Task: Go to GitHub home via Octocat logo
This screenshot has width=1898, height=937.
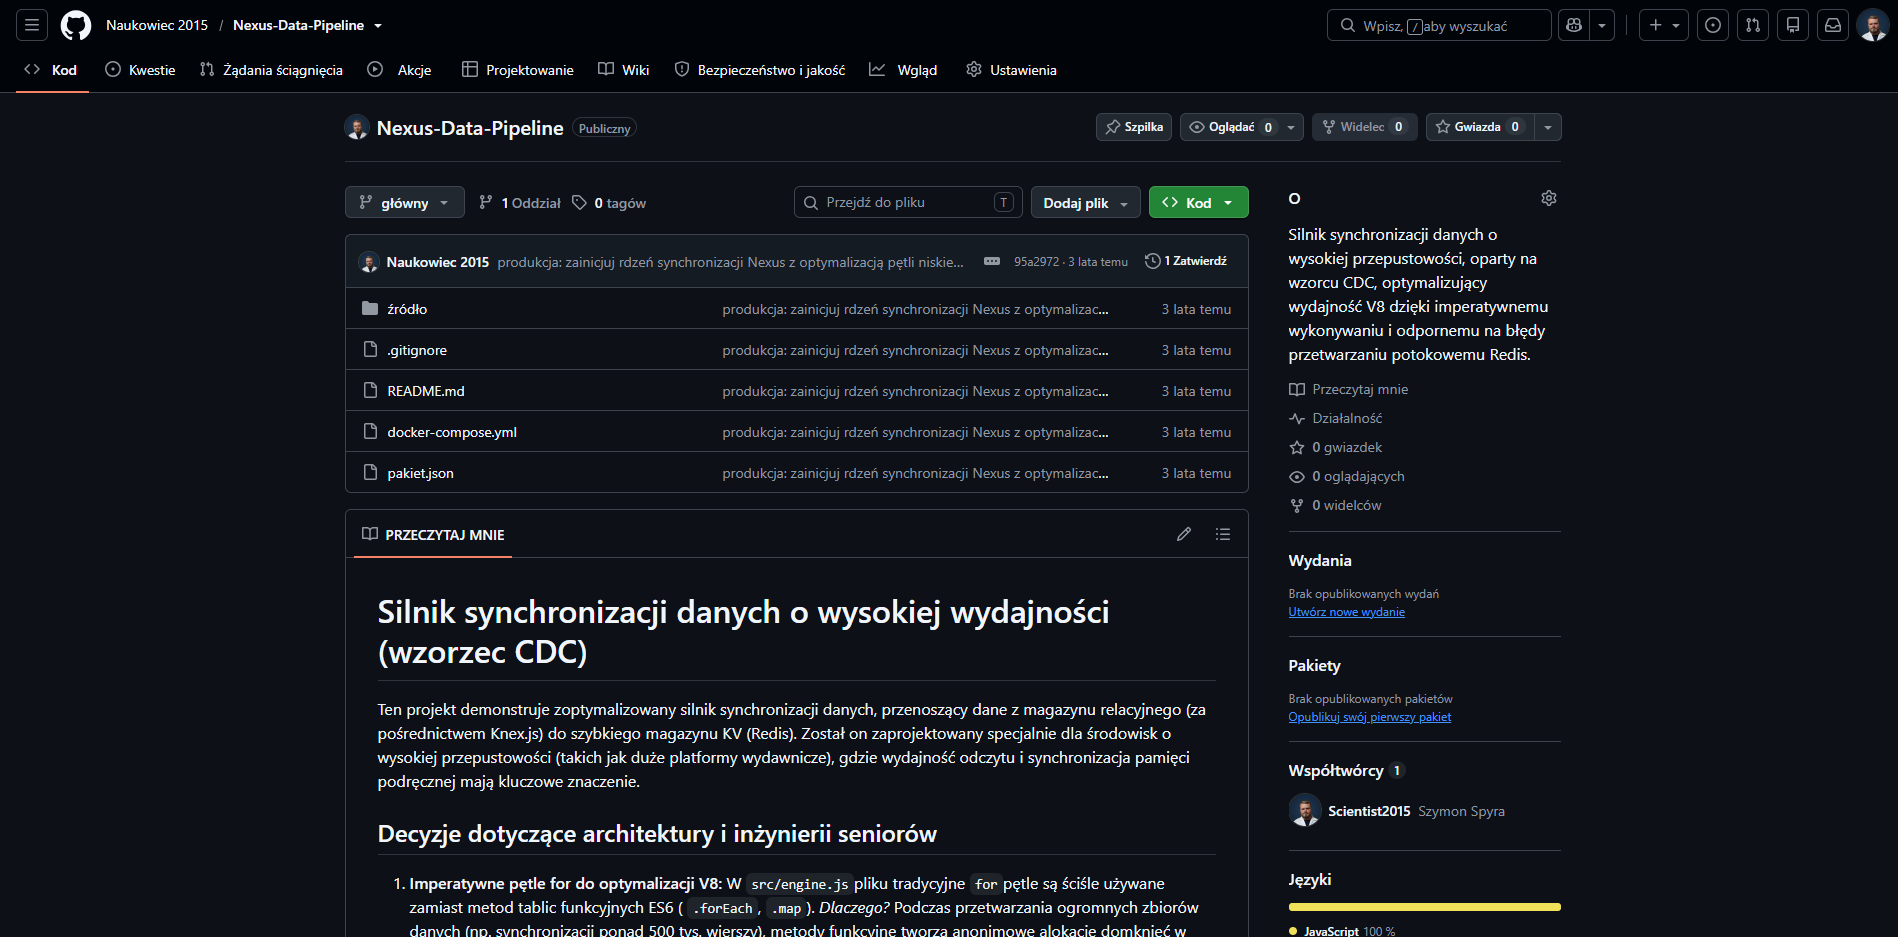Action: pos(76,25)
